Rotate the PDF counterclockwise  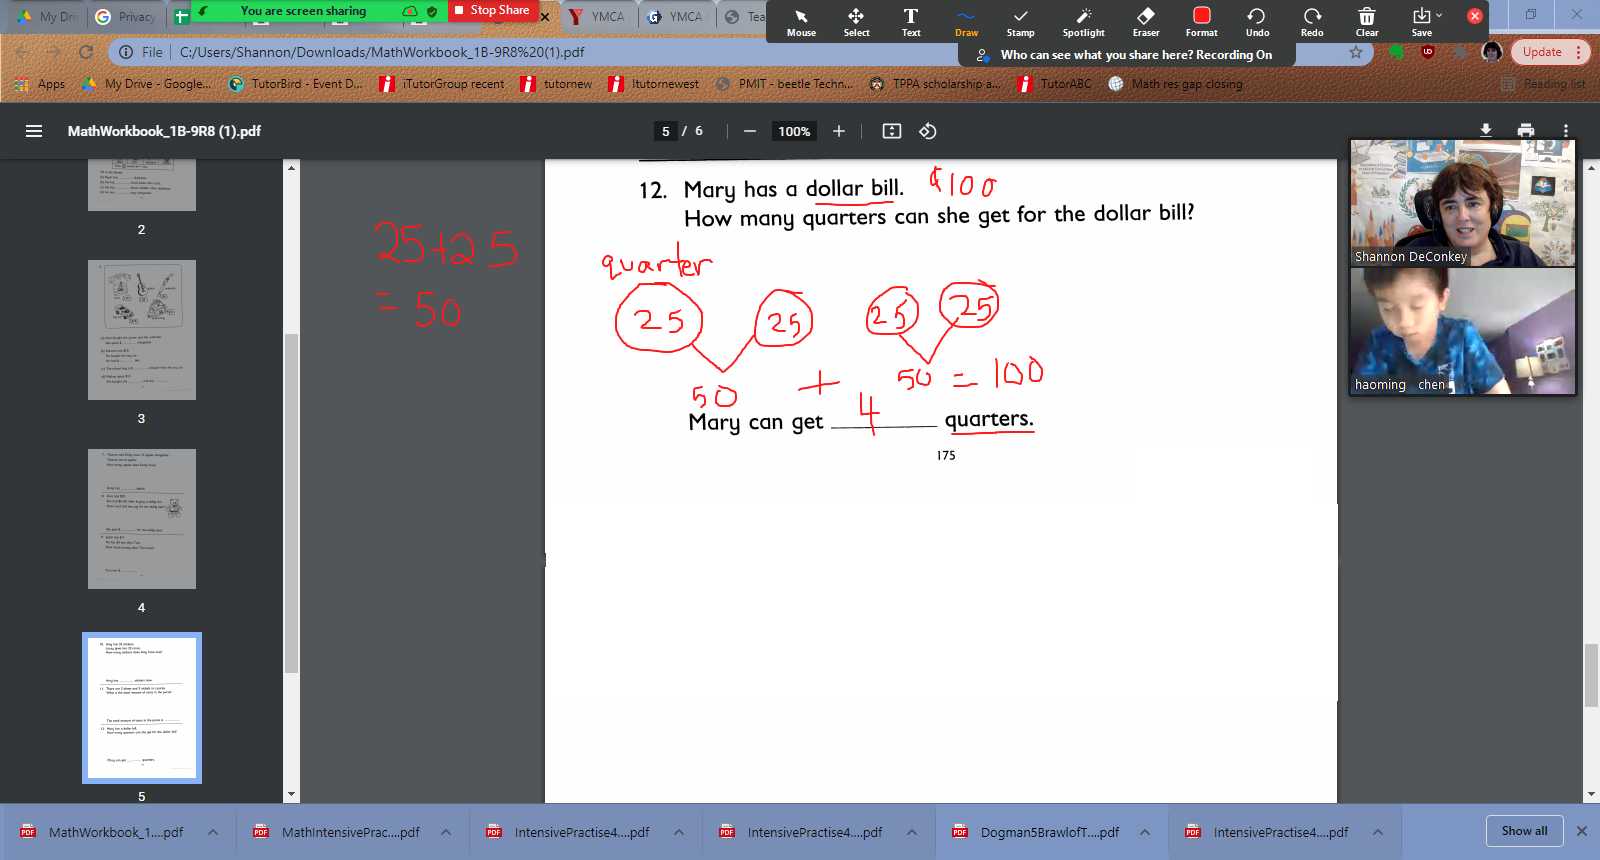(928, 131)
